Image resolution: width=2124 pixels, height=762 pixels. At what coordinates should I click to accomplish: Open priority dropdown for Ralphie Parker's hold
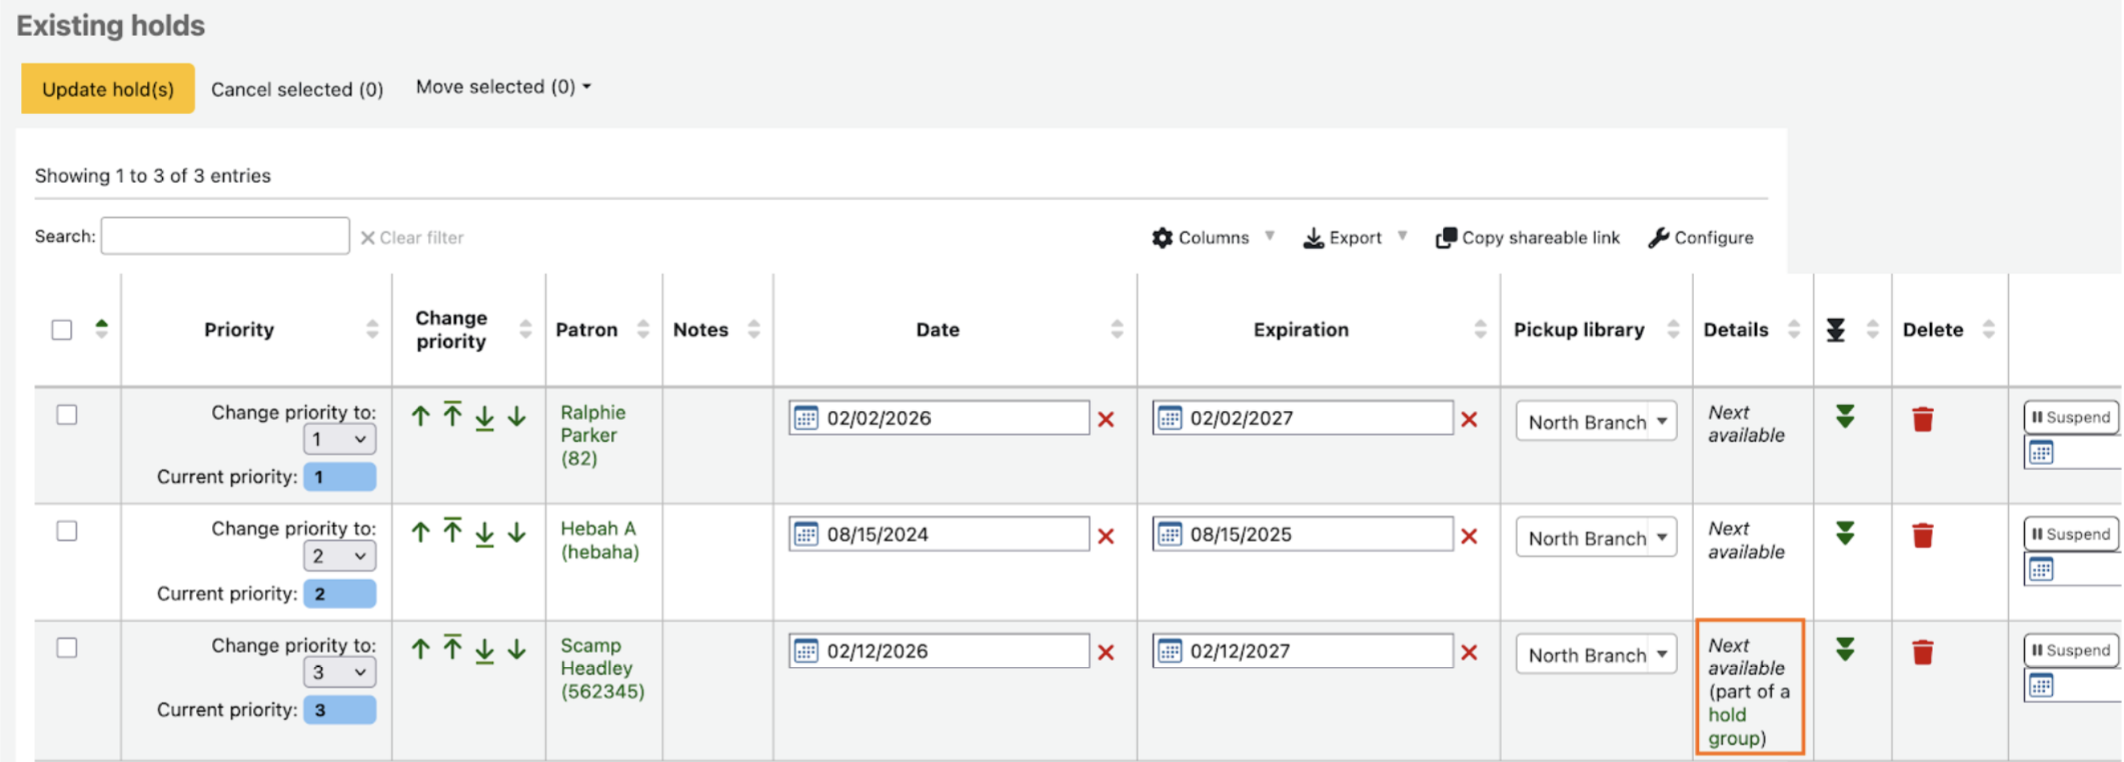point(339,440)
